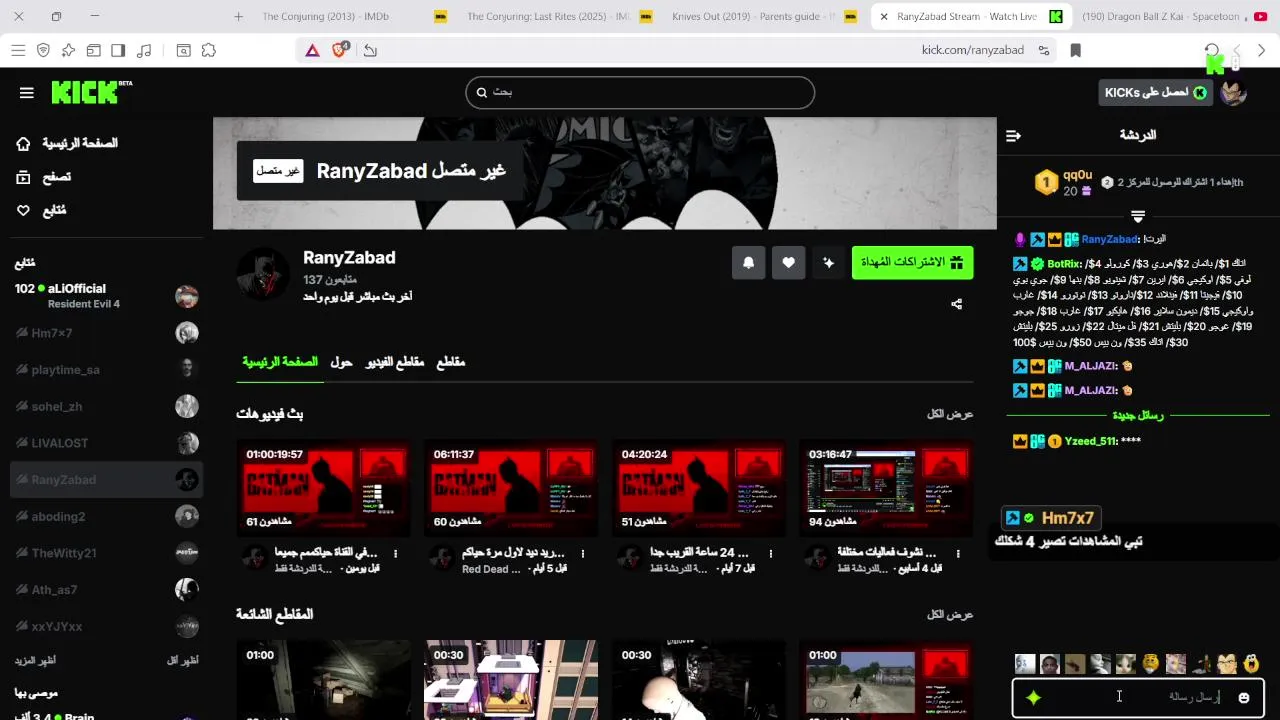
Task: Go forward with the browser arrow
Action: click(1262, 50)
